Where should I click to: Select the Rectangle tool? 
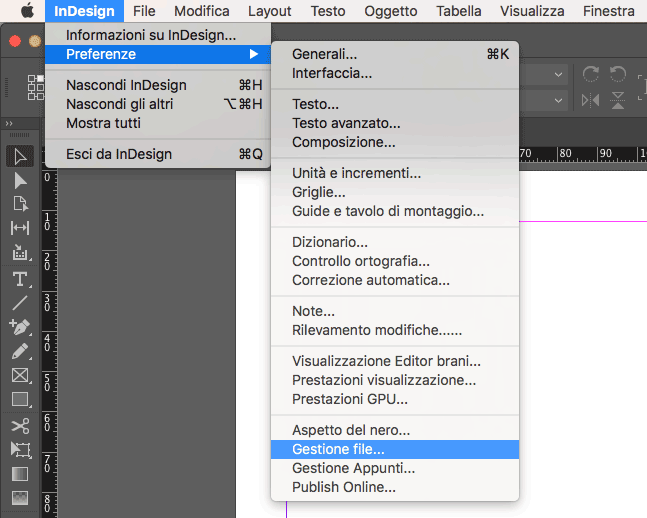coord(20,400)
